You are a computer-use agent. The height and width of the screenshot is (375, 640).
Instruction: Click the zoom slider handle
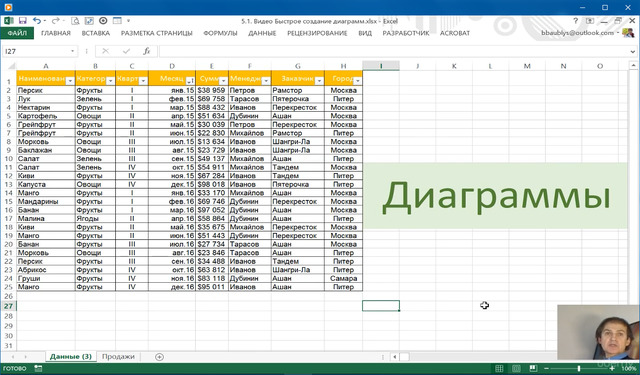coord(579,368)
